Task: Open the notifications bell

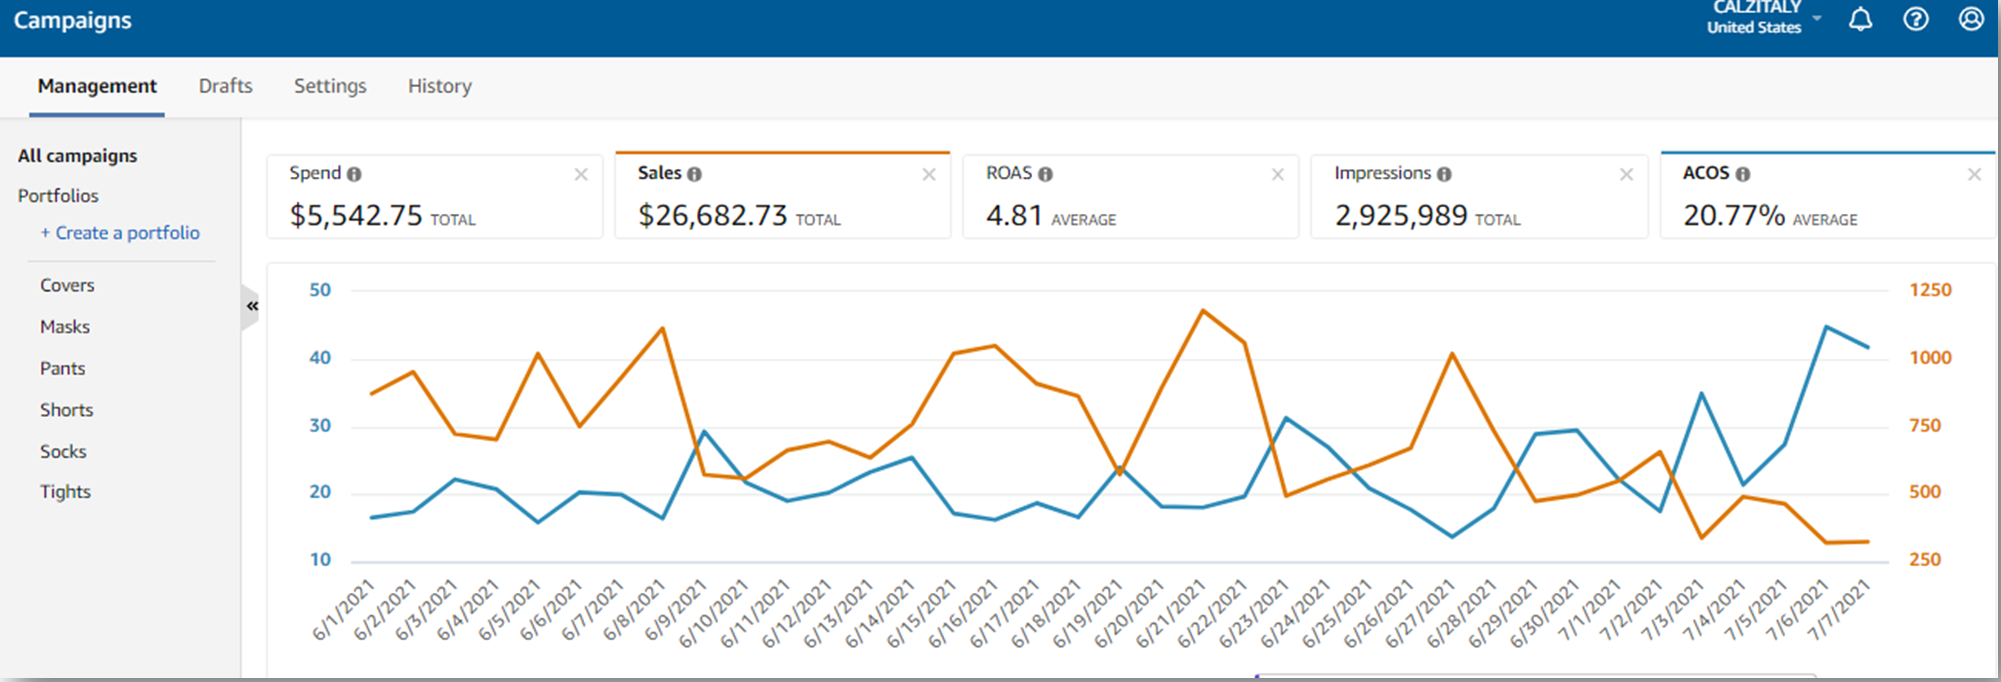Action: point(1860,20)
